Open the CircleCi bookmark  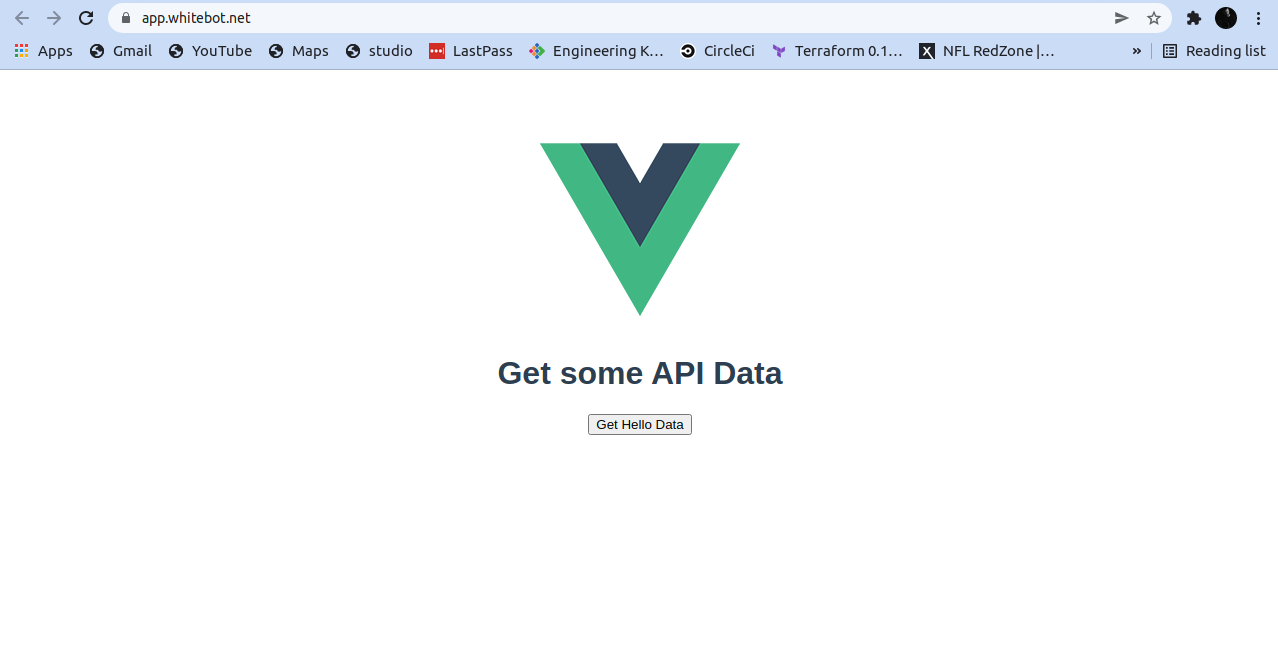(x=717, y=51)
